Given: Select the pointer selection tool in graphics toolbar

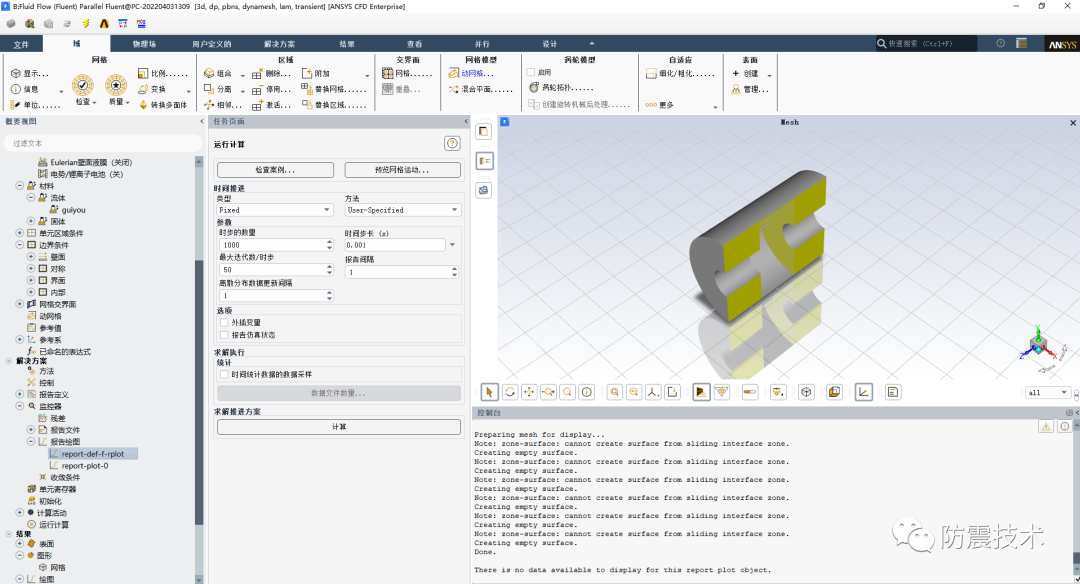Looking at the screenshot, I should tap(489, 391).
